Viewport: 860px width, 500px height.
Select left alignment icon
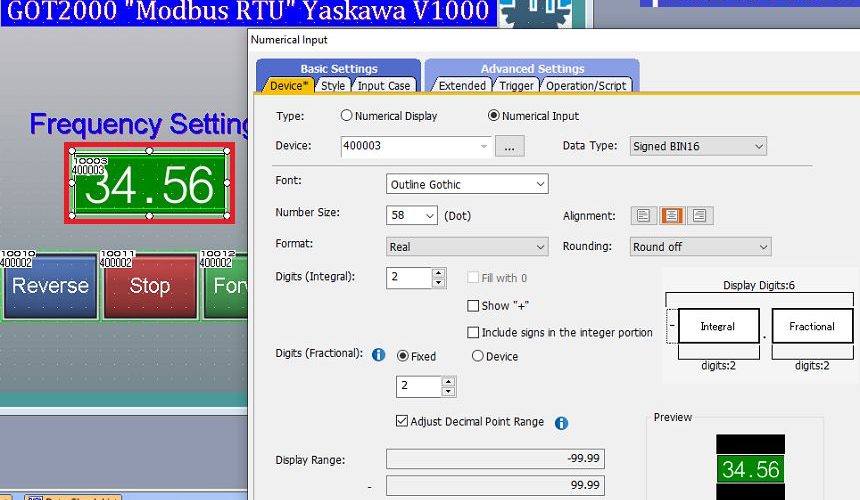[x=644, y=215]
